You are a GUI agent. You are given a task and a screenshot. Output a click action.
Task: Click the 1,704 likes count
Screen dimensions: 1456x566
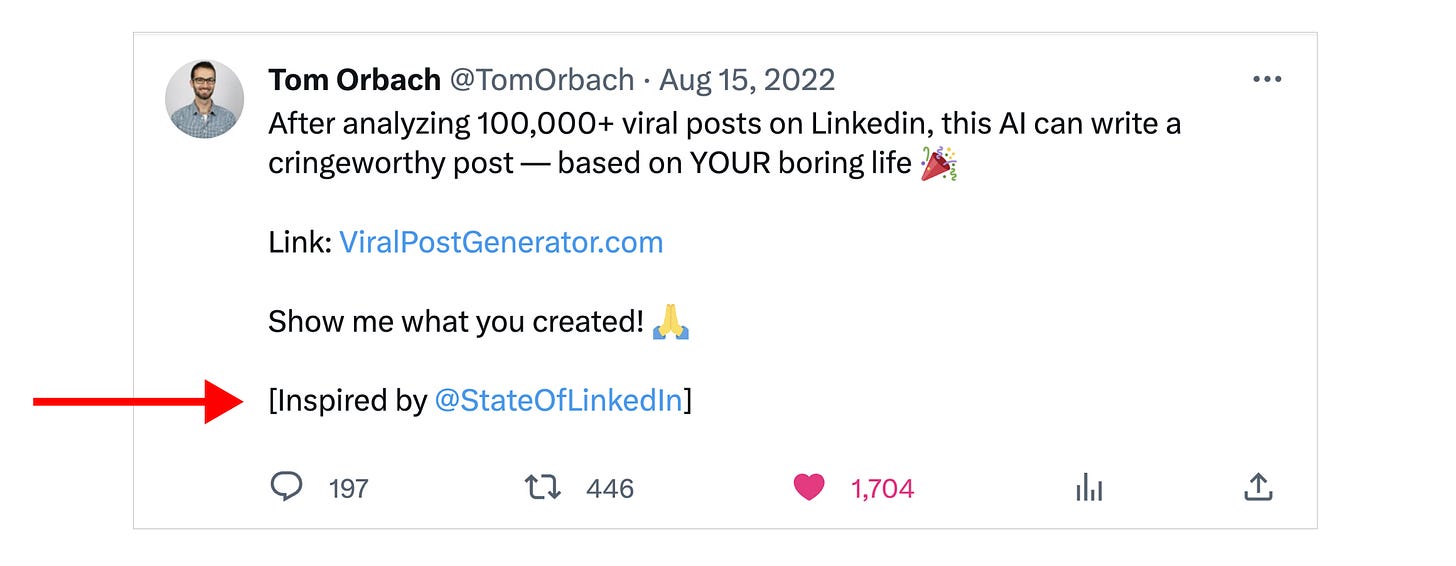(x=882, y=488)
